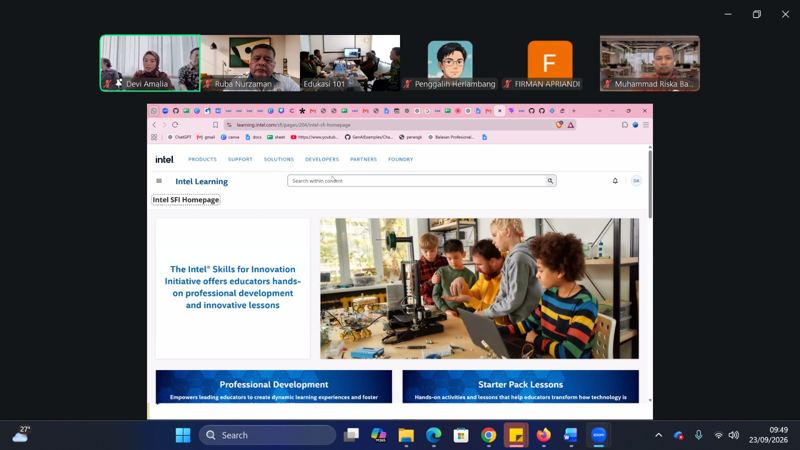
Task: Open the GenAIExamples GitHub bookmark
Action: pyautogui.click(x=369, y=137)
